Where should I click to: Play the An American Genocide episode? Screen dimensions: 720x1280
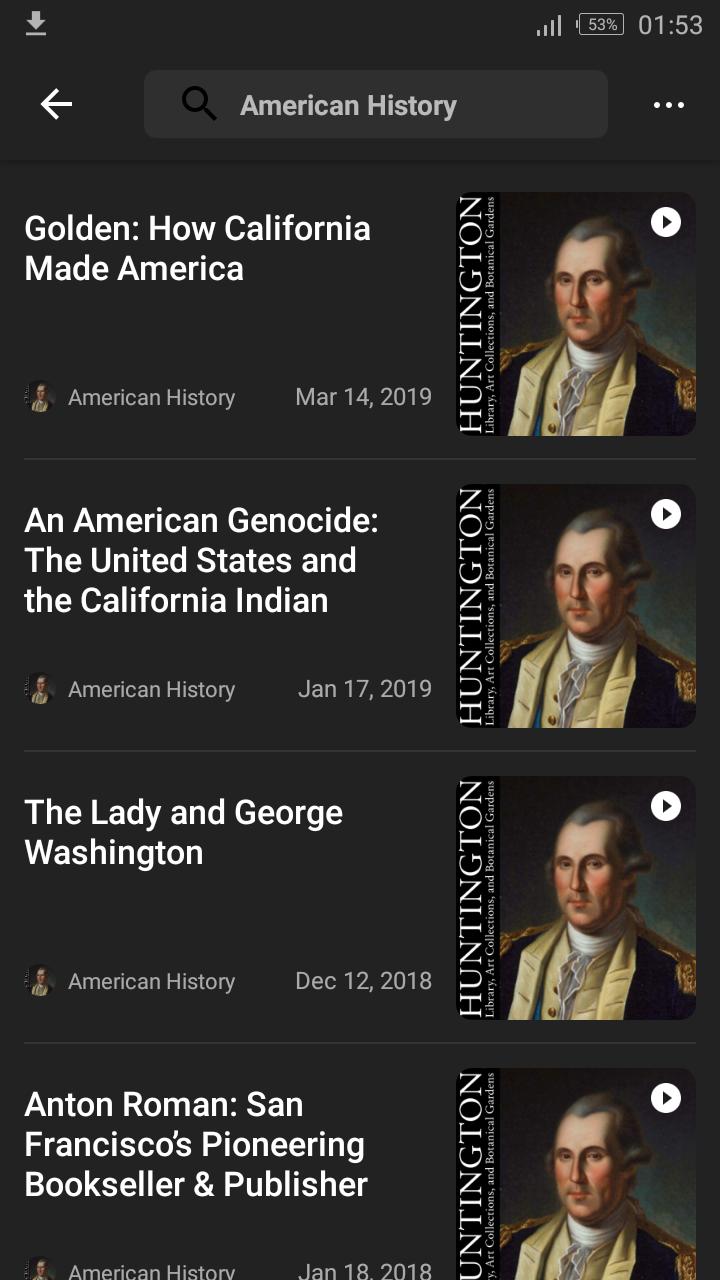(x=666, y=514)
